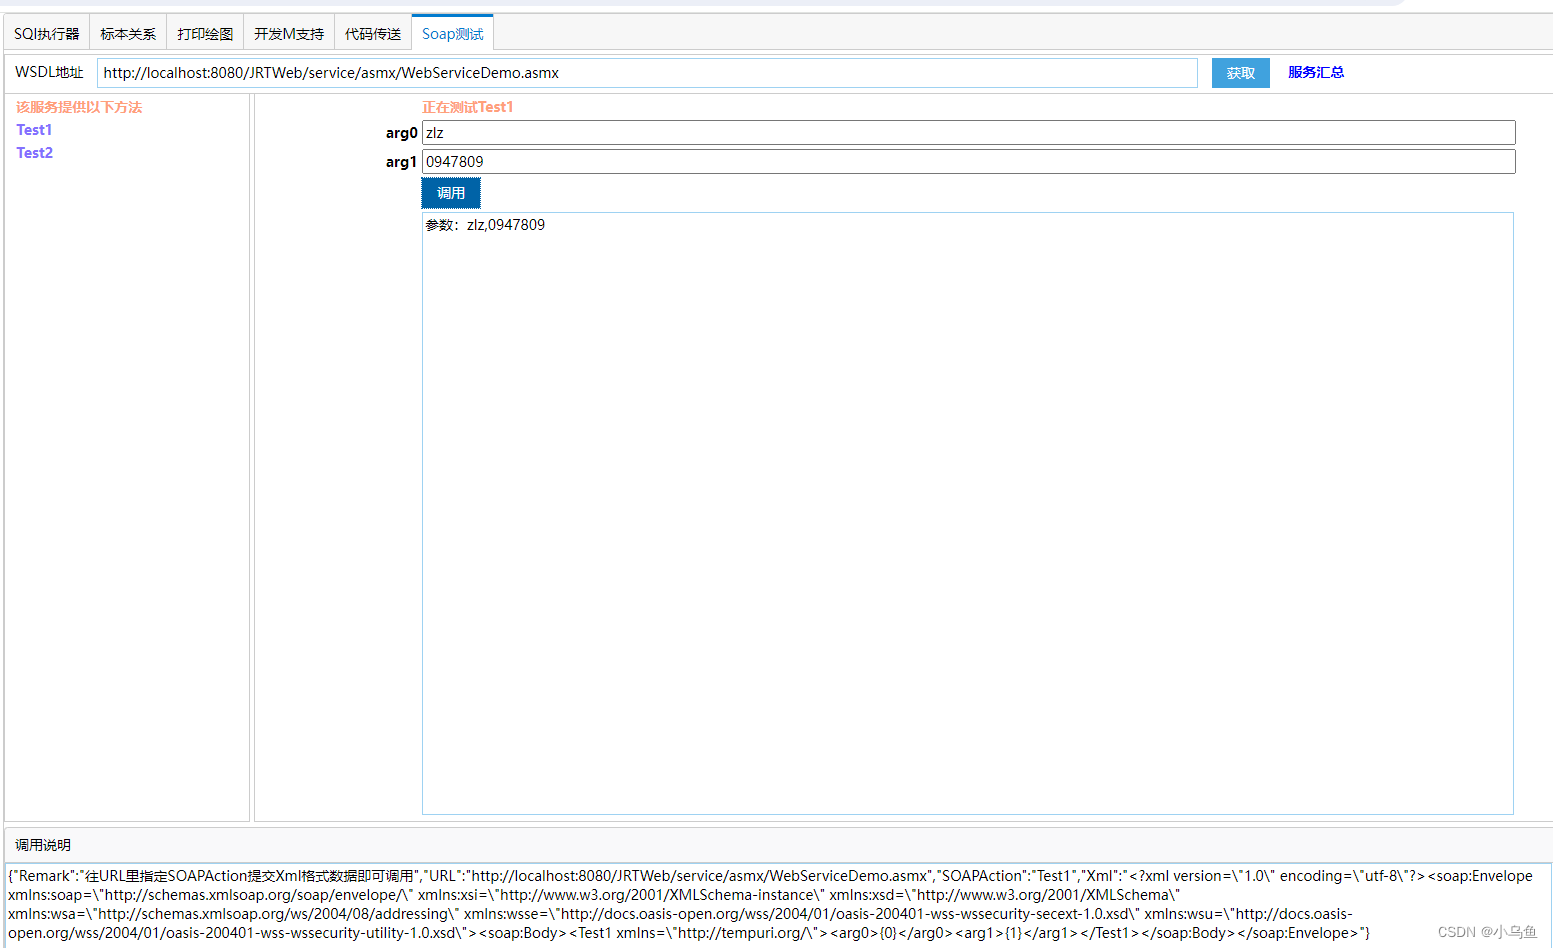
Task: Open the 服务汇总 link
Action: [1316, 72]
